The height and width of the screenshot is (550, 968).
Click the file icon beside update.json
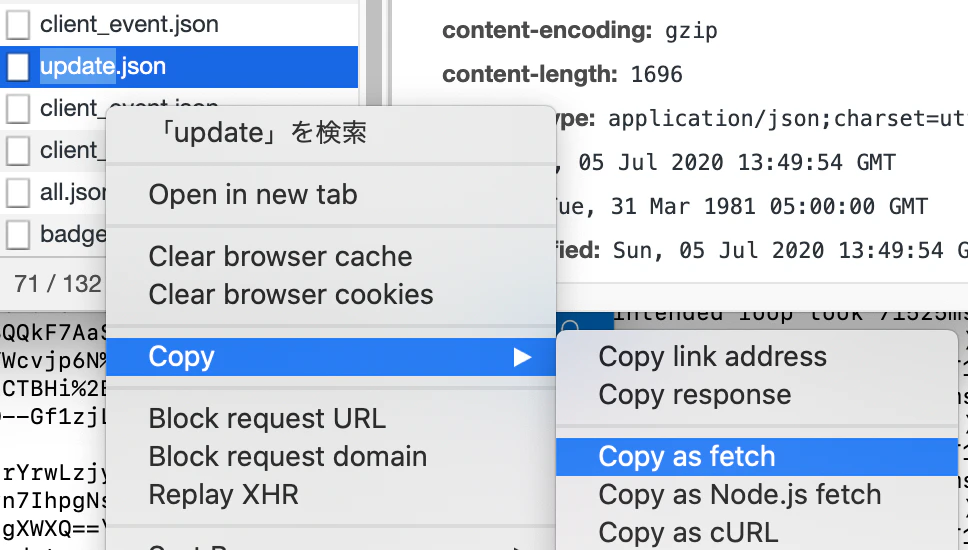point(18,67)
